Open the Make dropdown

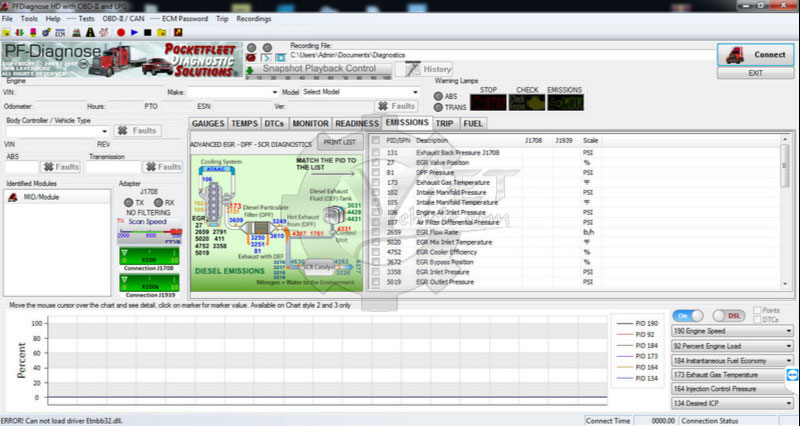coord(233,92)
